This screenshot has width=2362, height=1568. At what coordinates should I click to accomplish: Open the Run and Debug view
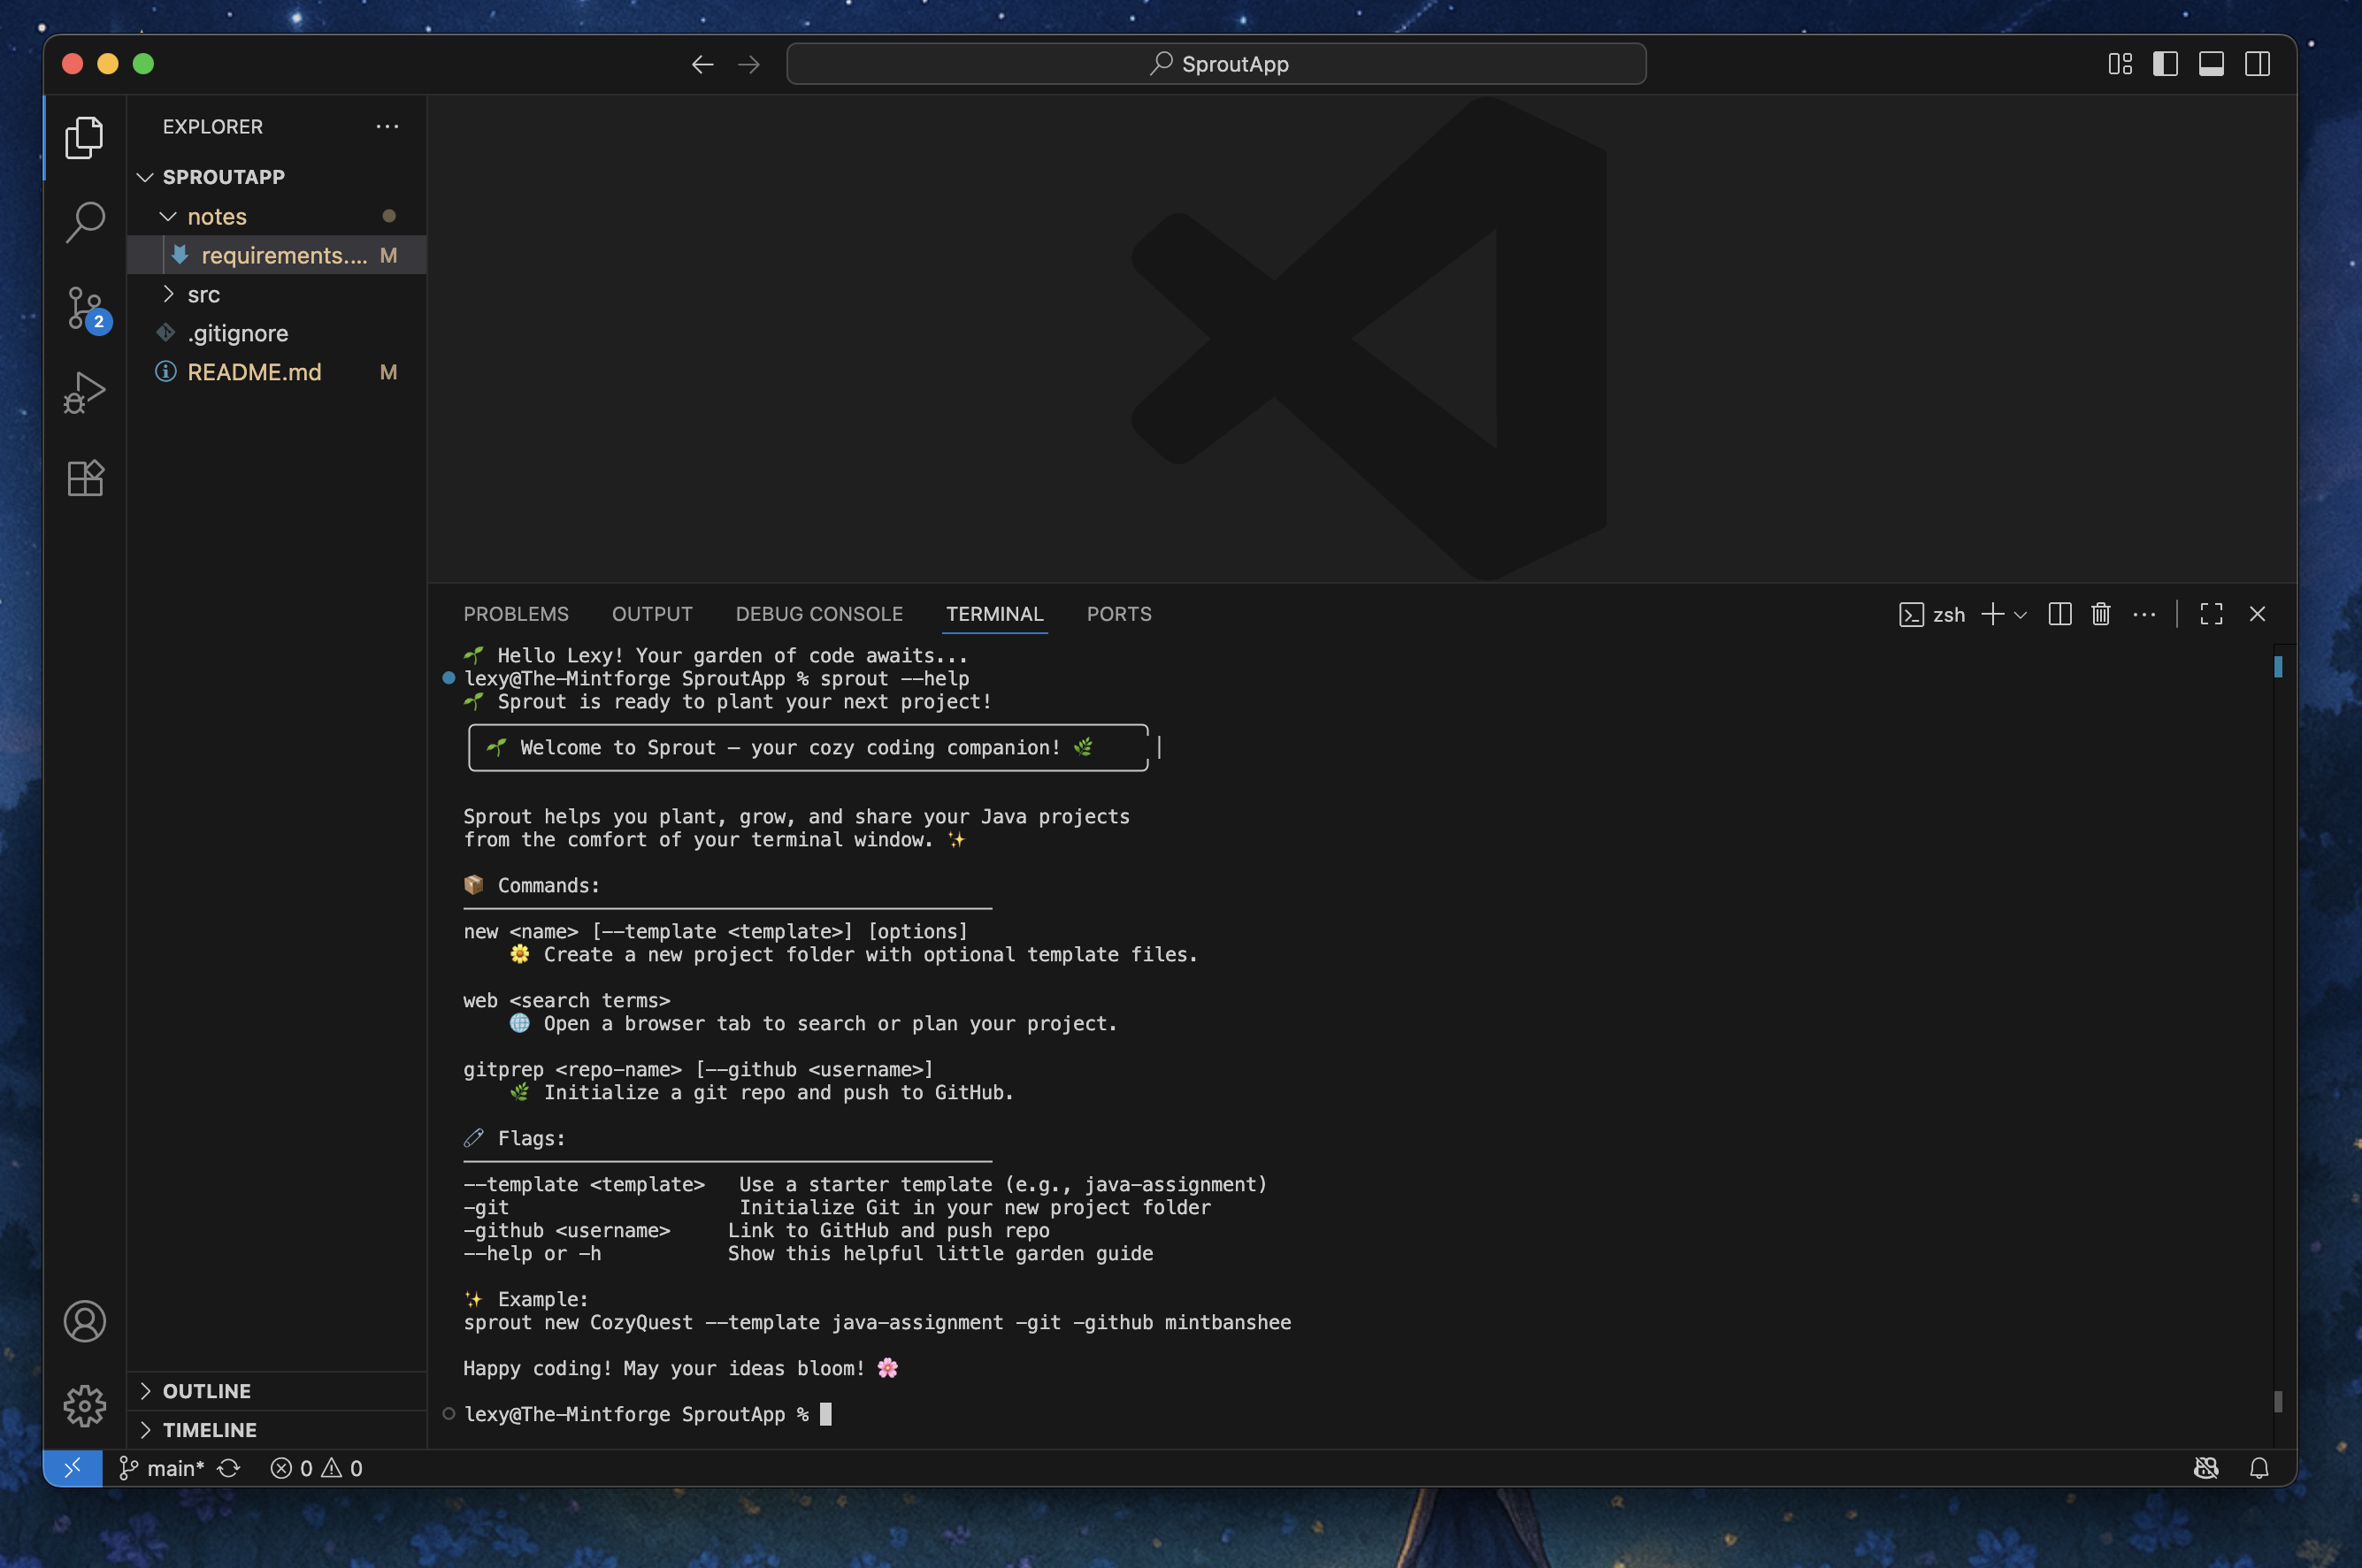coord(85,390)
